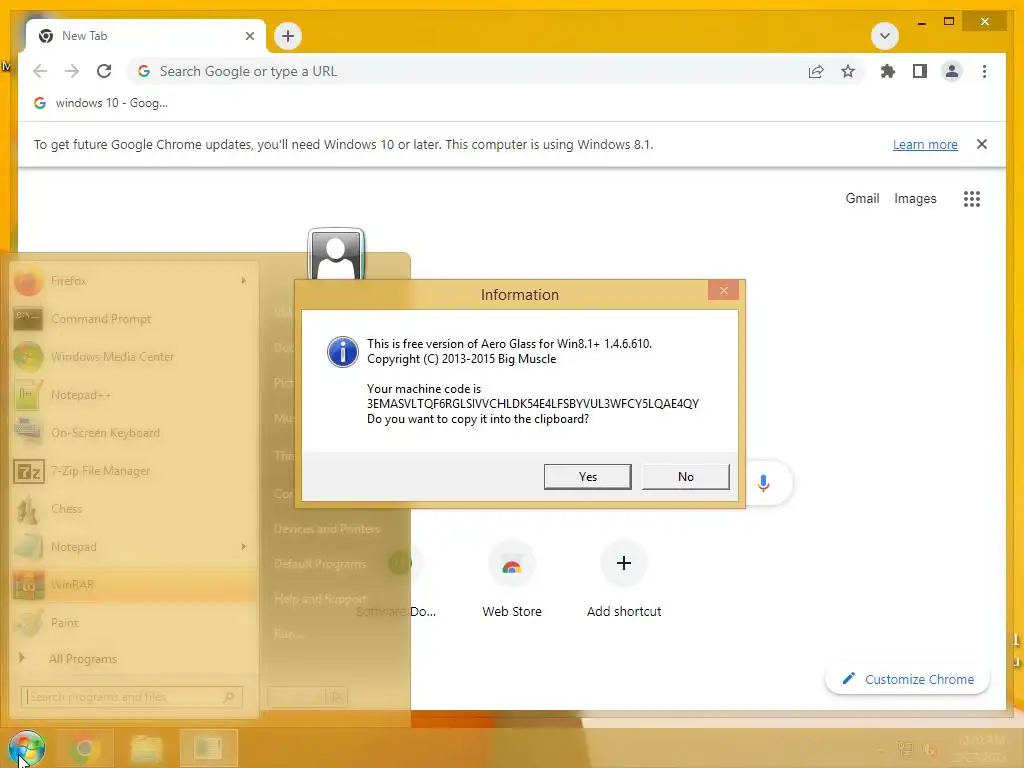Toggle the Chrome side panel
This screenshot has width=1024, height=768.
point(920,71)
